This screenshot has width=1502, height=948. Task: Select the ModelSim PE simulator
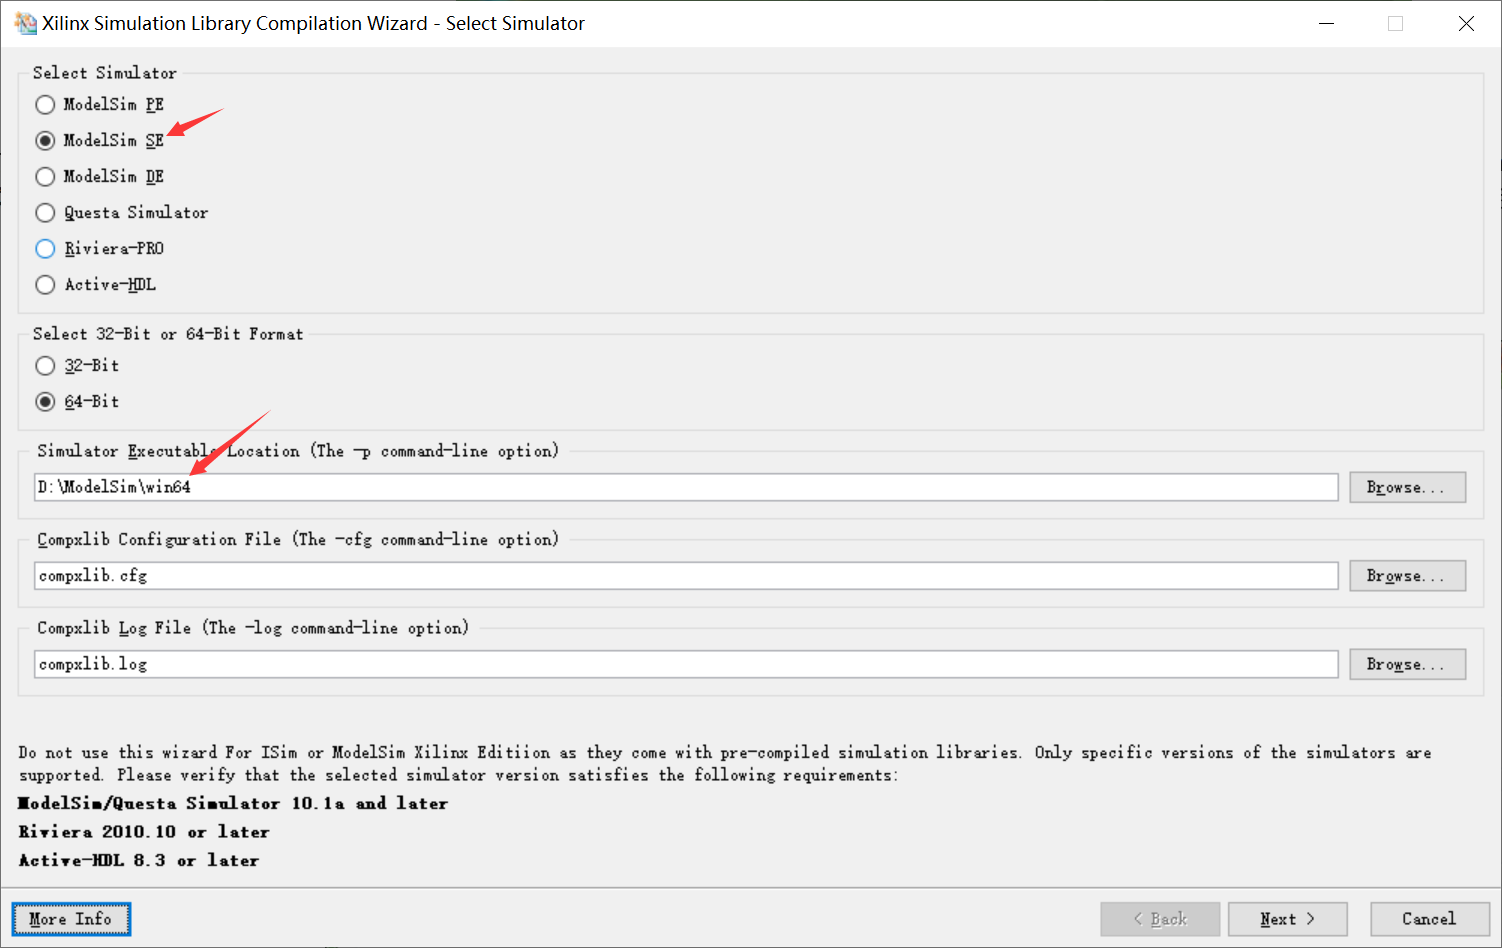coord(45,104)
